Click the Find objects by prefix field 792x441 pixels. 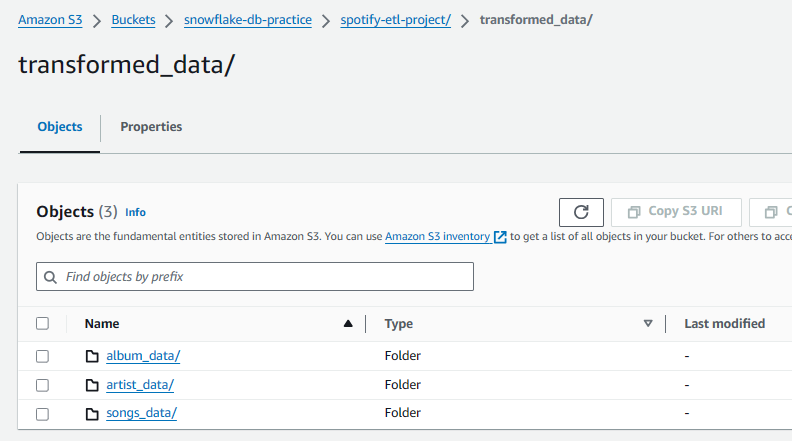tap(255, 276)
